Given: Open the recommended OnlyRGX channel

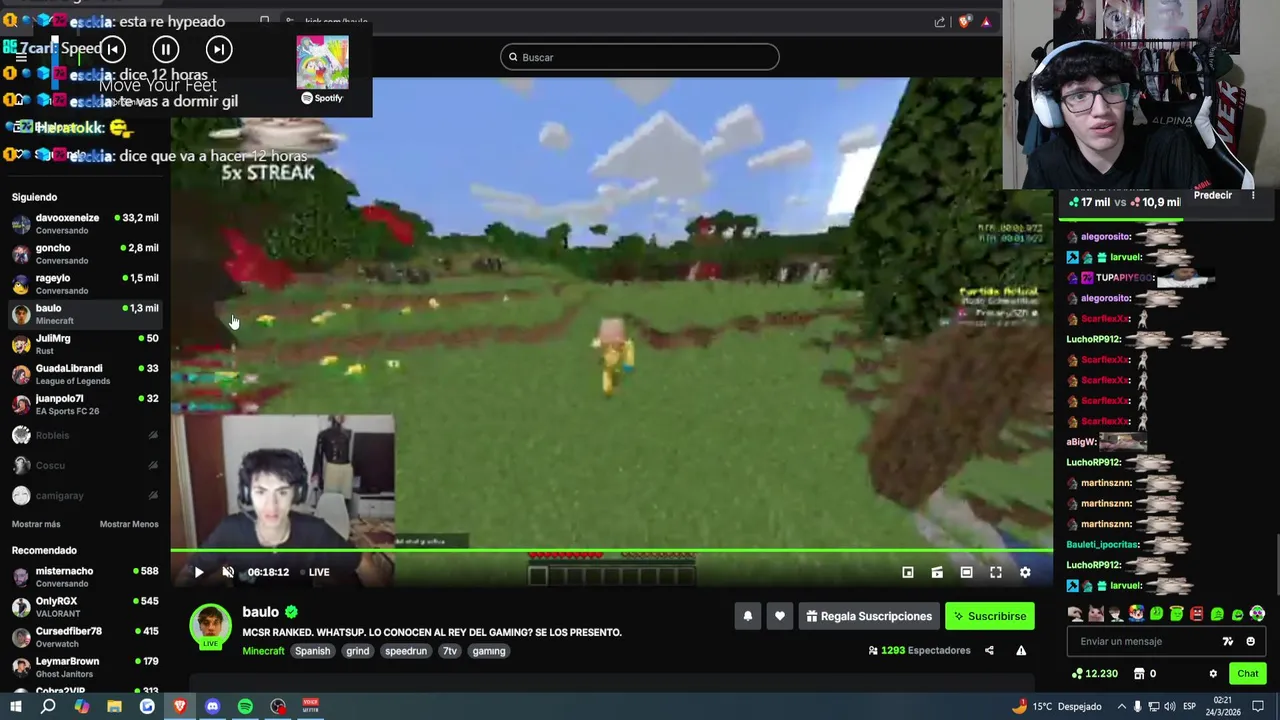Looking at the screenshot, I should (85, 606).
